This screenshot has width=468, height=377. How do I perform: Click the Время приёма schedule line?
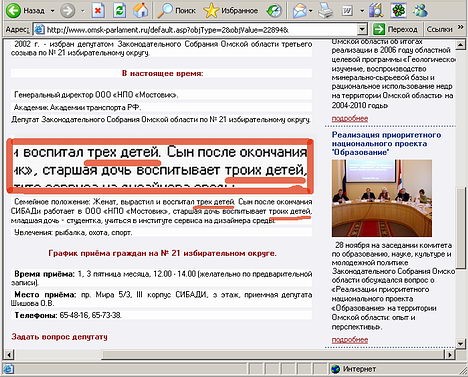point(162,278)
